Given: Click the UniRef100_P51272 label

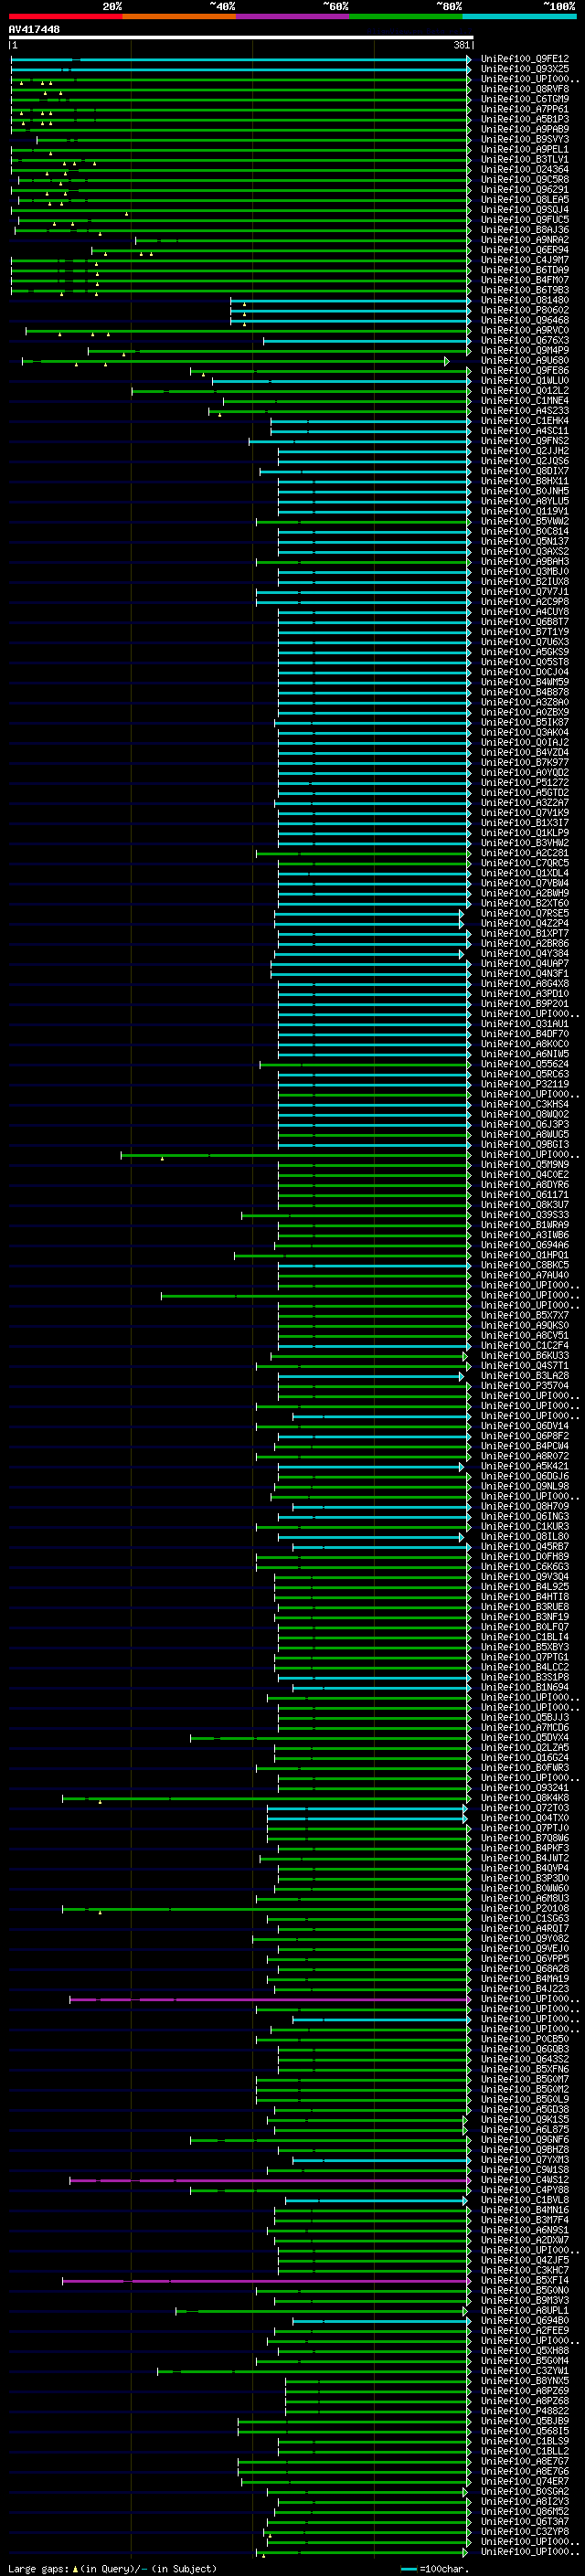Looking at the screenshot, I should pyautogui.click(x=525, y=783).
